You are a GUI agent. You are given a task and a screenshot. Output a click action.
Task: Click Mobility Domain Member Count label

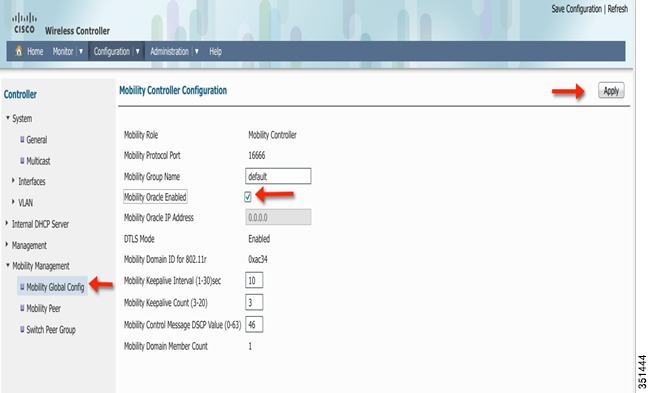166,346
